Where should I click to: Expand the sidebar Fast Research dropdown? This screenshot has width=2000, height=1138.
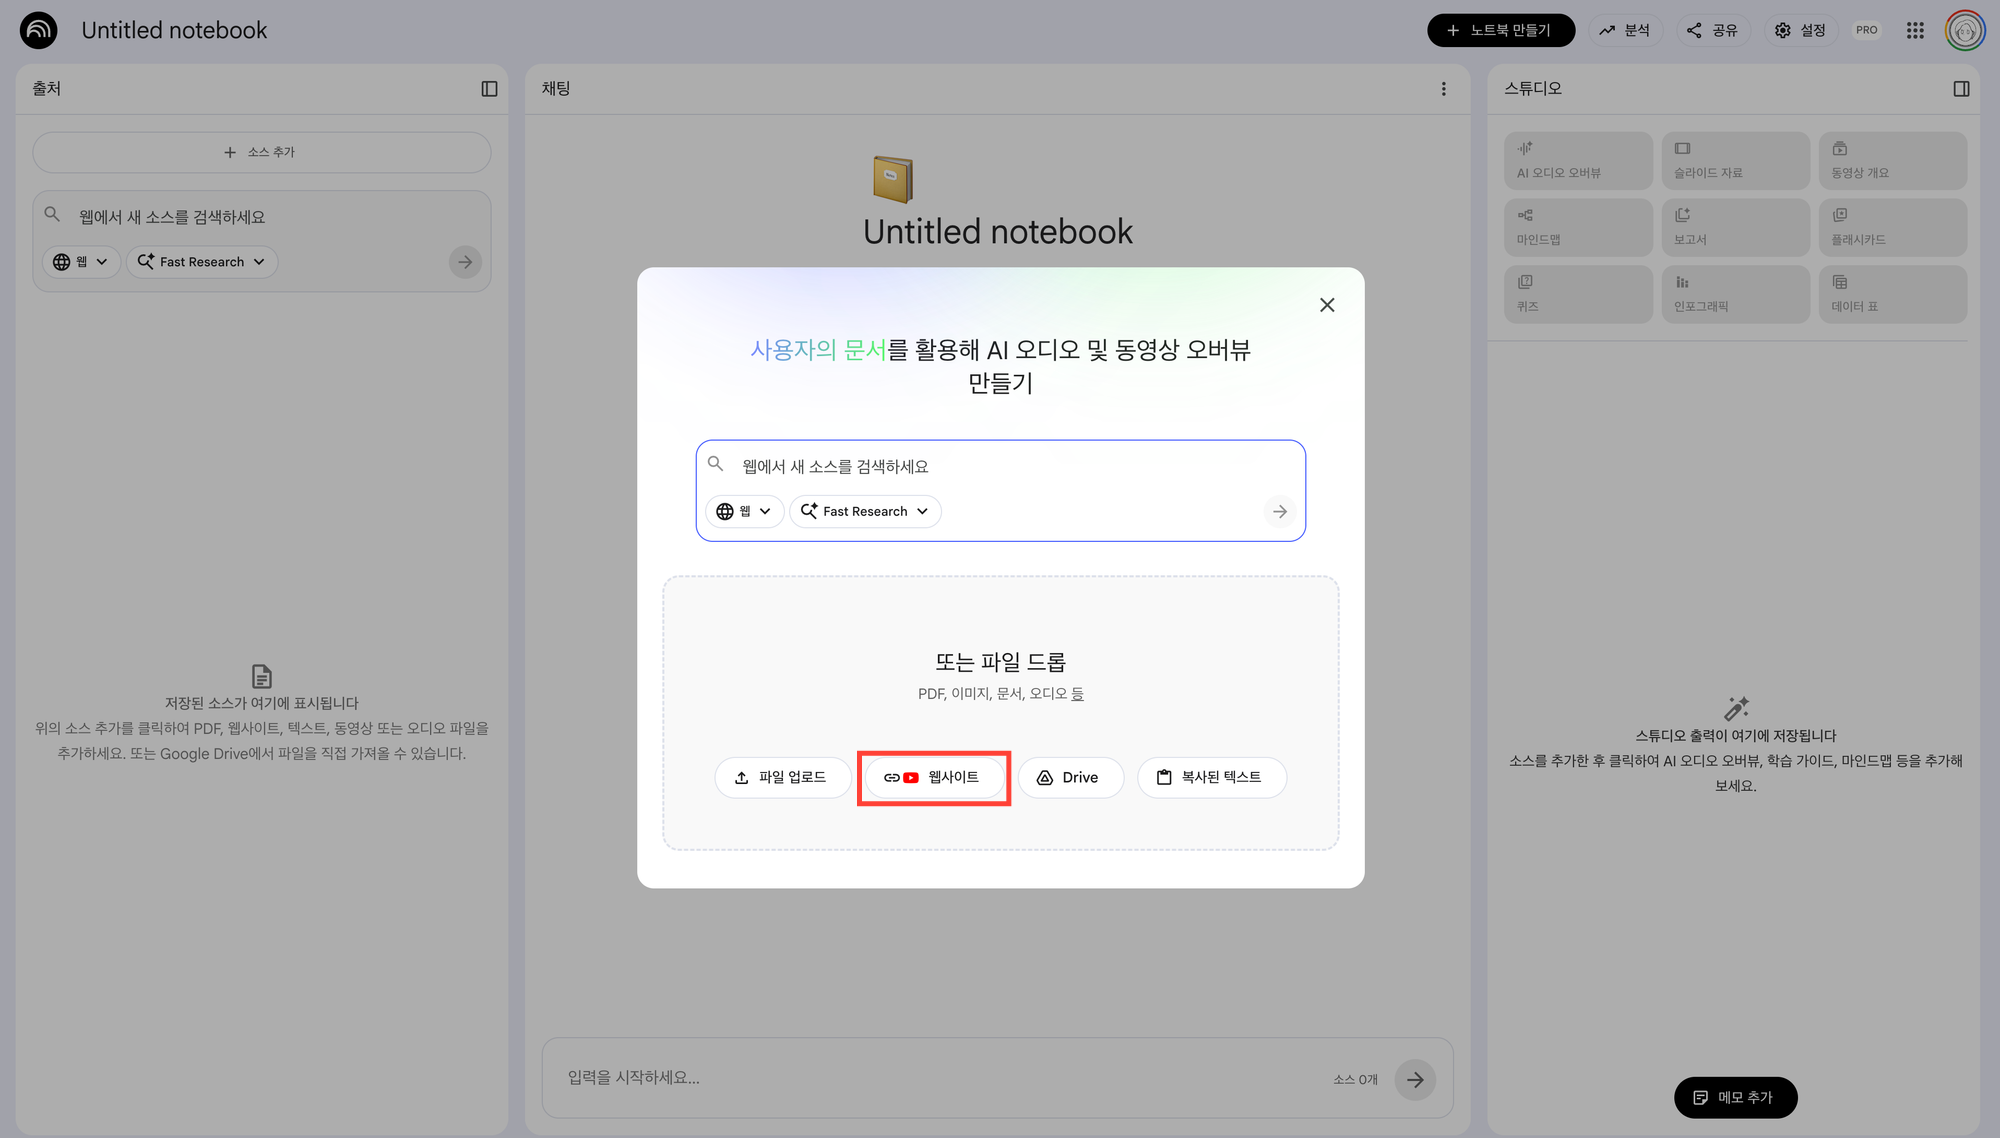click(202, 262)
